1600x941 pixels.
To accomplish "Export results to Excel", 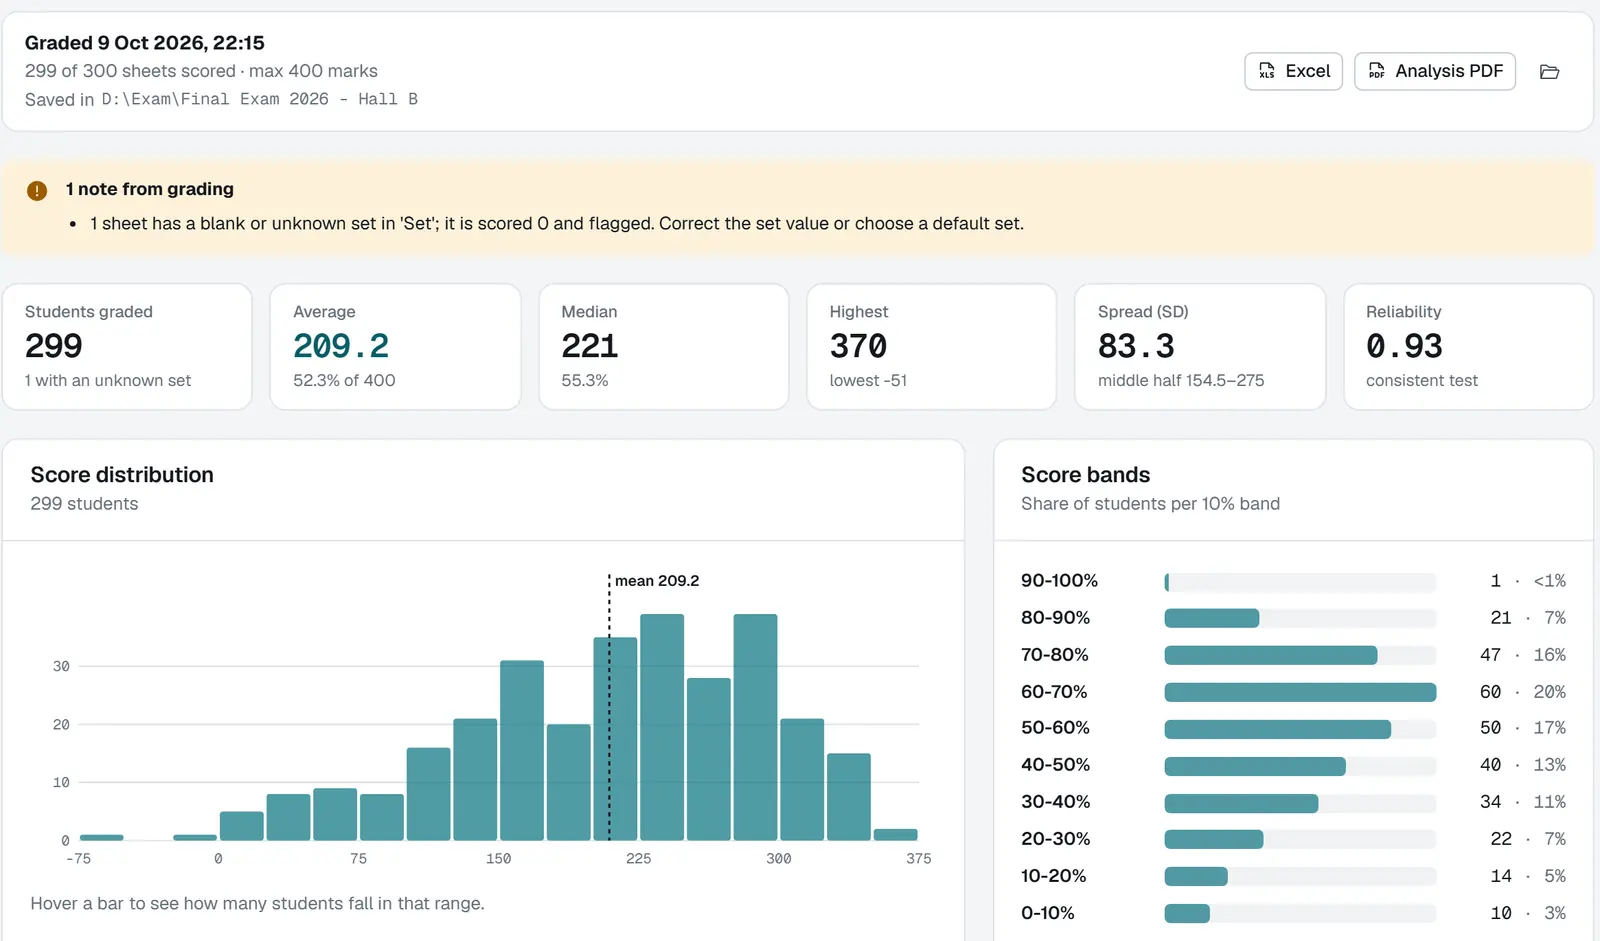I will point(1293,71).
